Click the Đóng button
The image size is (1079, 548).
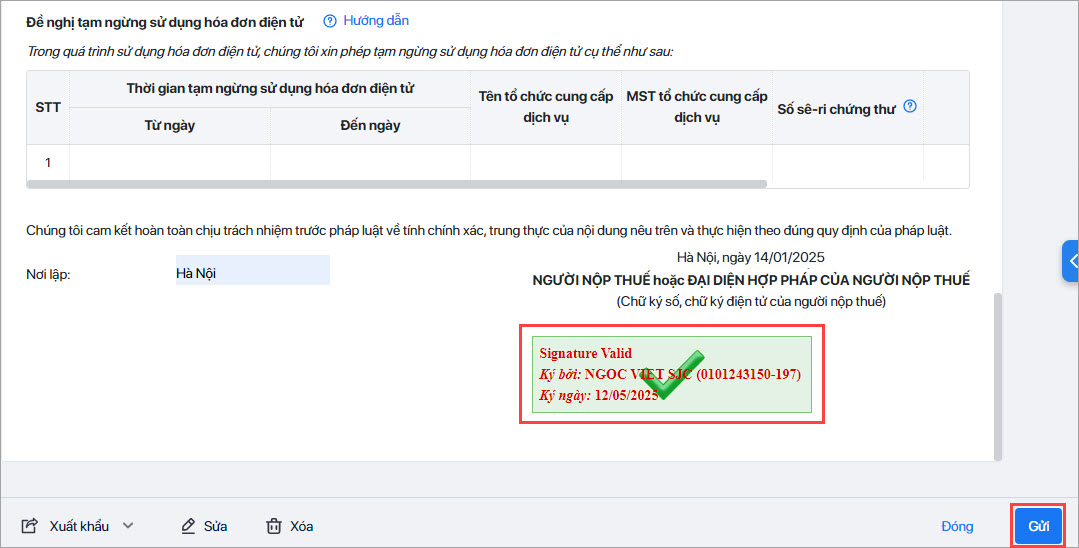[957, 527]
